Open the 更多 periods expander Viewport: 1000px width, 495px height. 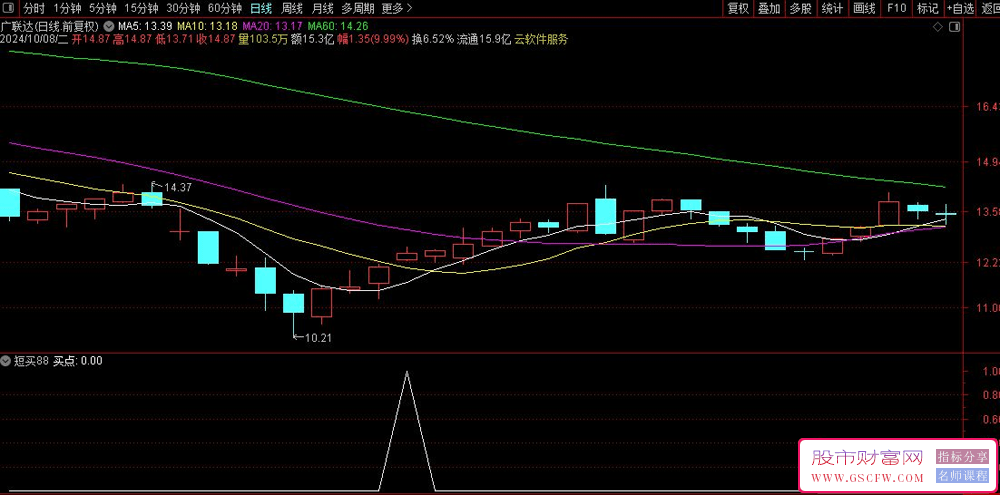tap(397, 8)
